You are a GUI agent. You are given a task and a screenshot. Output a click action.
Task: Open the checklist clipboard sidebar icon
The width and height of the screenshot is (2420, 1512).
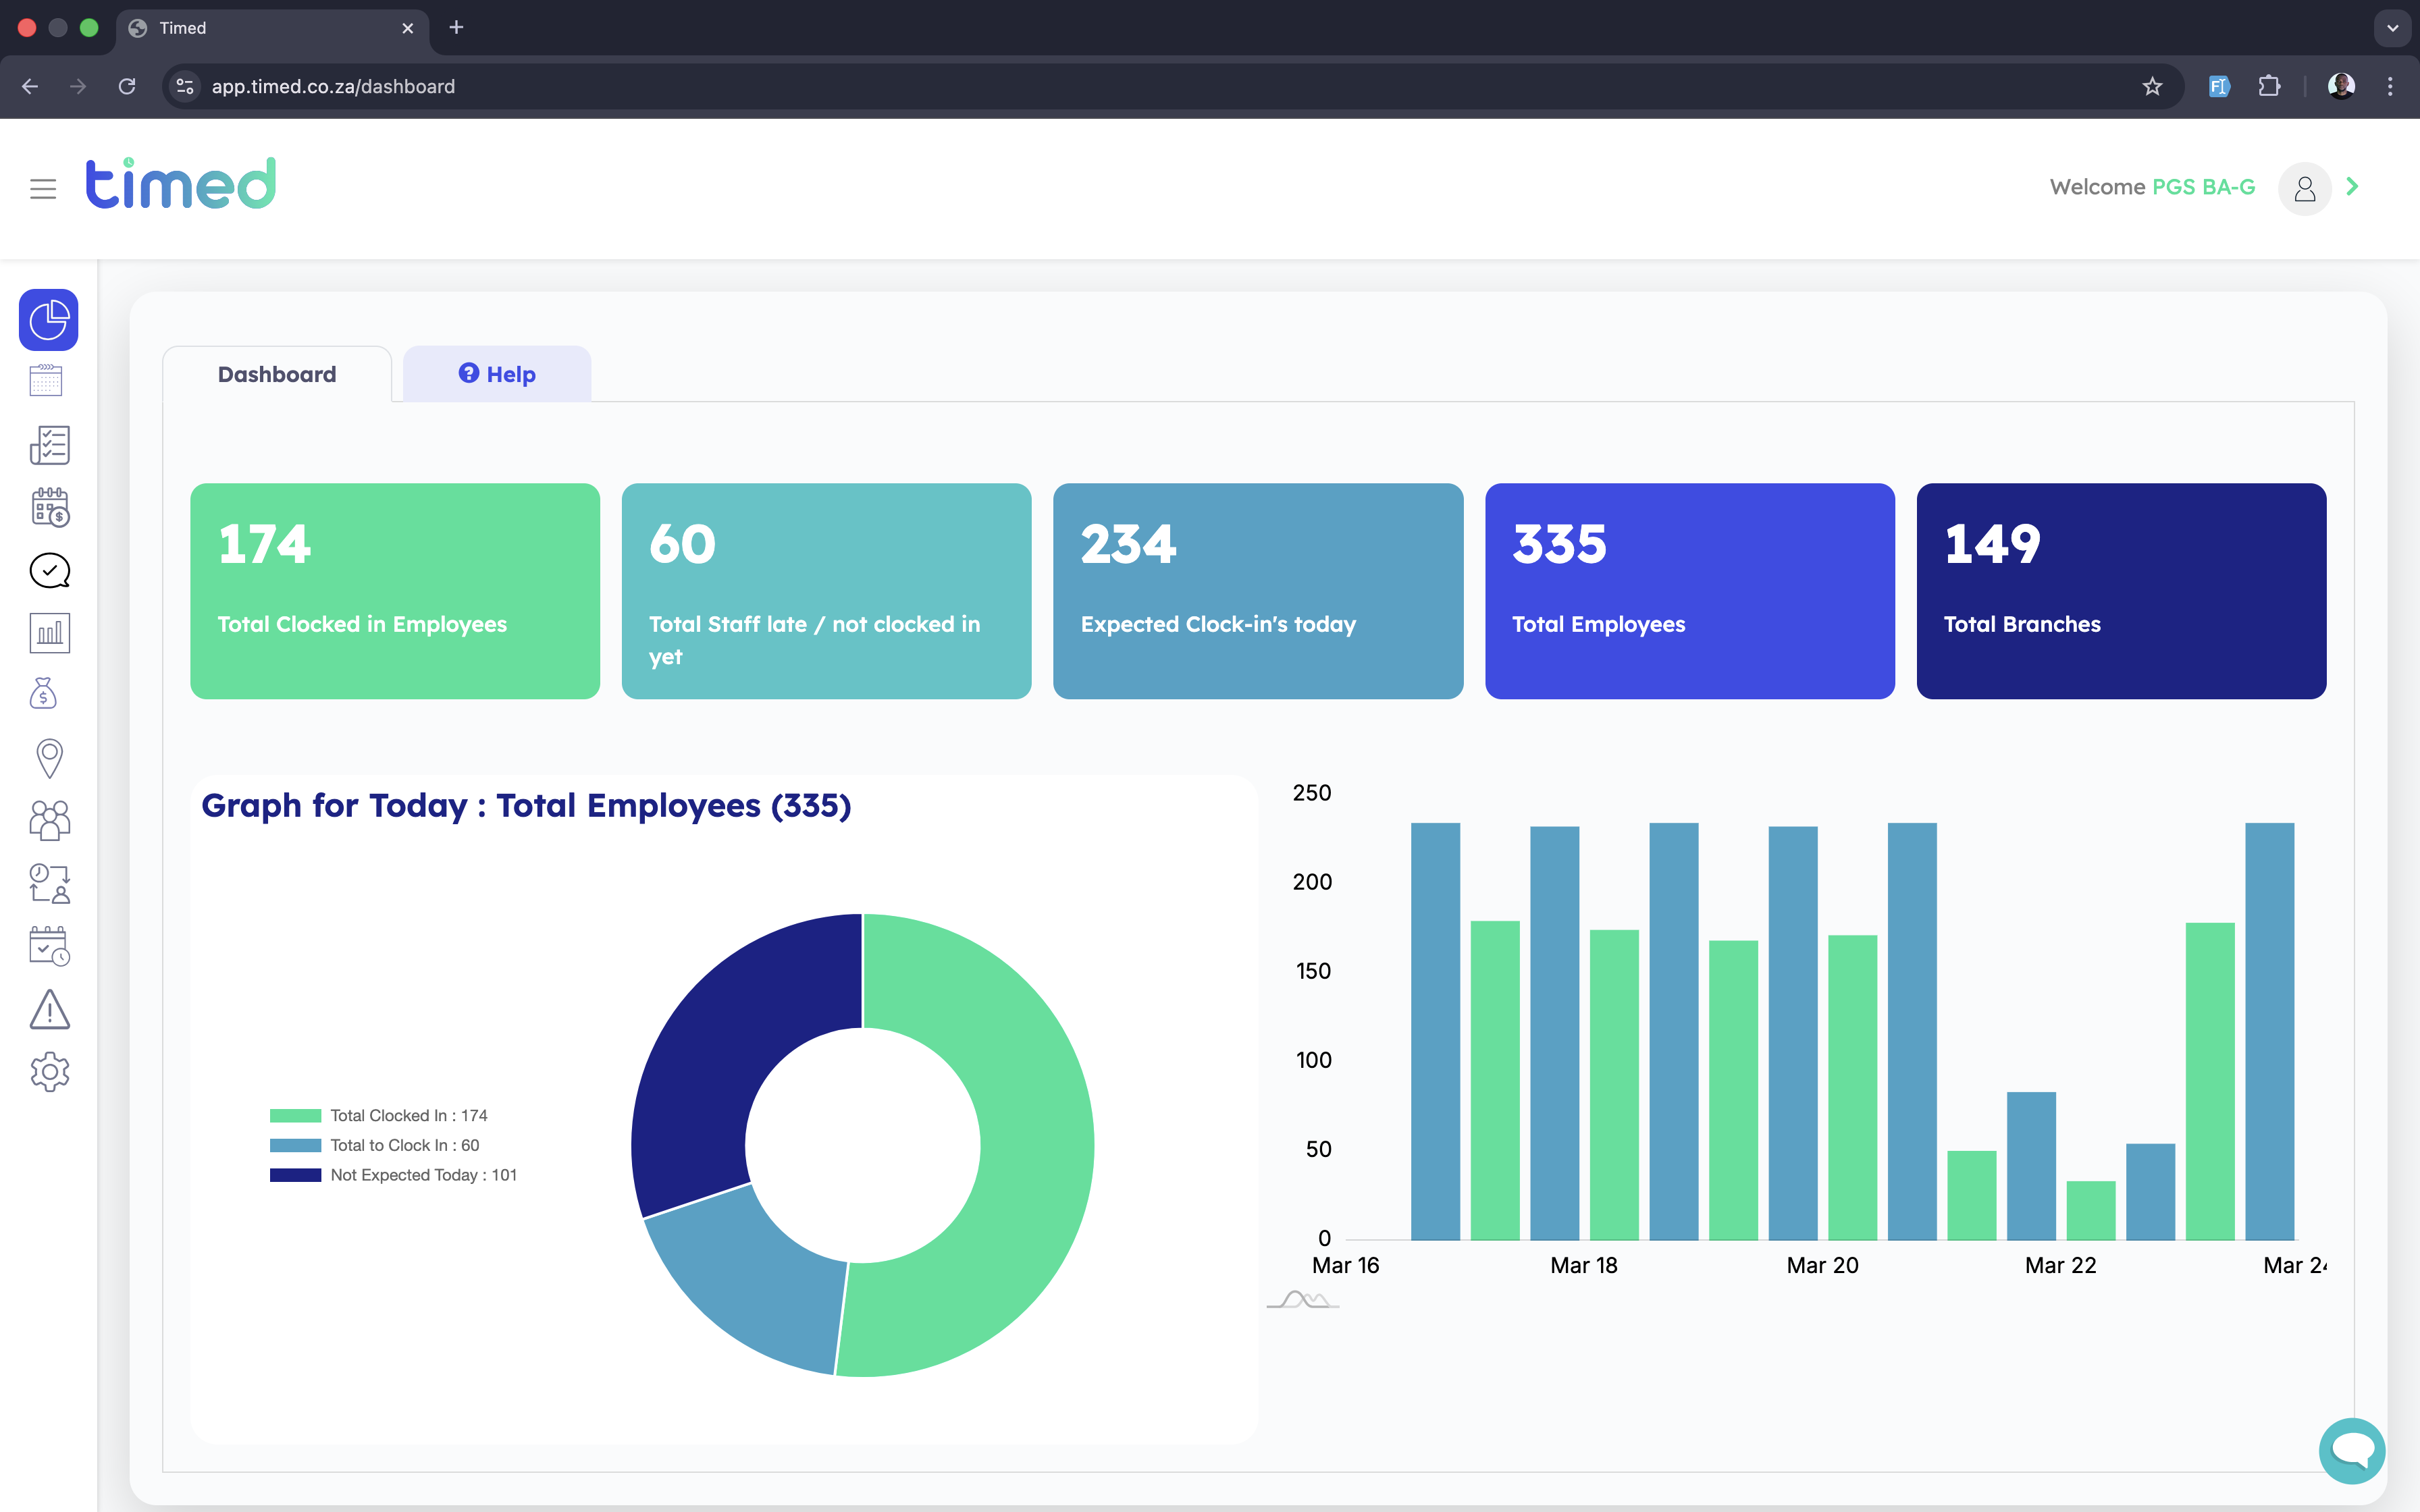click(x=49, y=445)
